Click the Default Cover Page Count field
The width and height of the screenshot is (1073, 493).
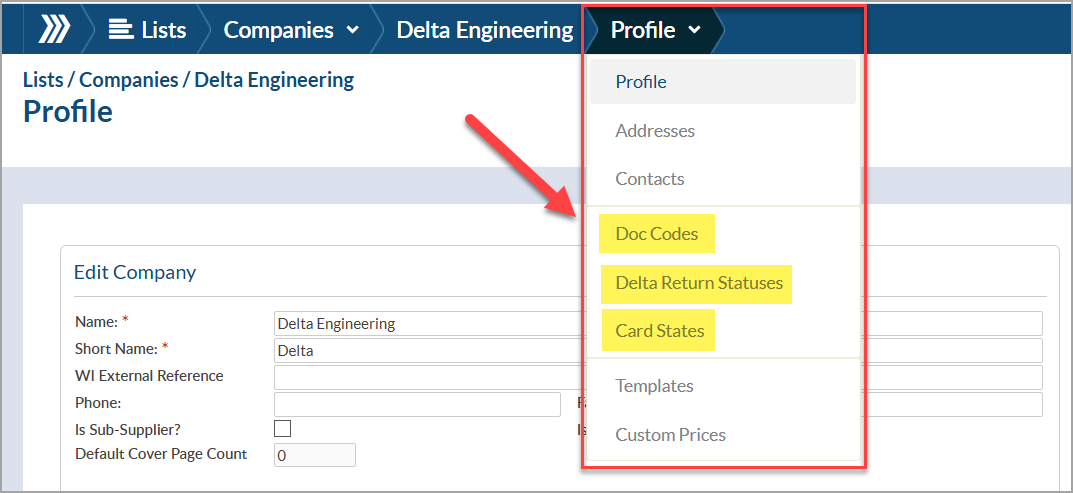tap(315, 455)
